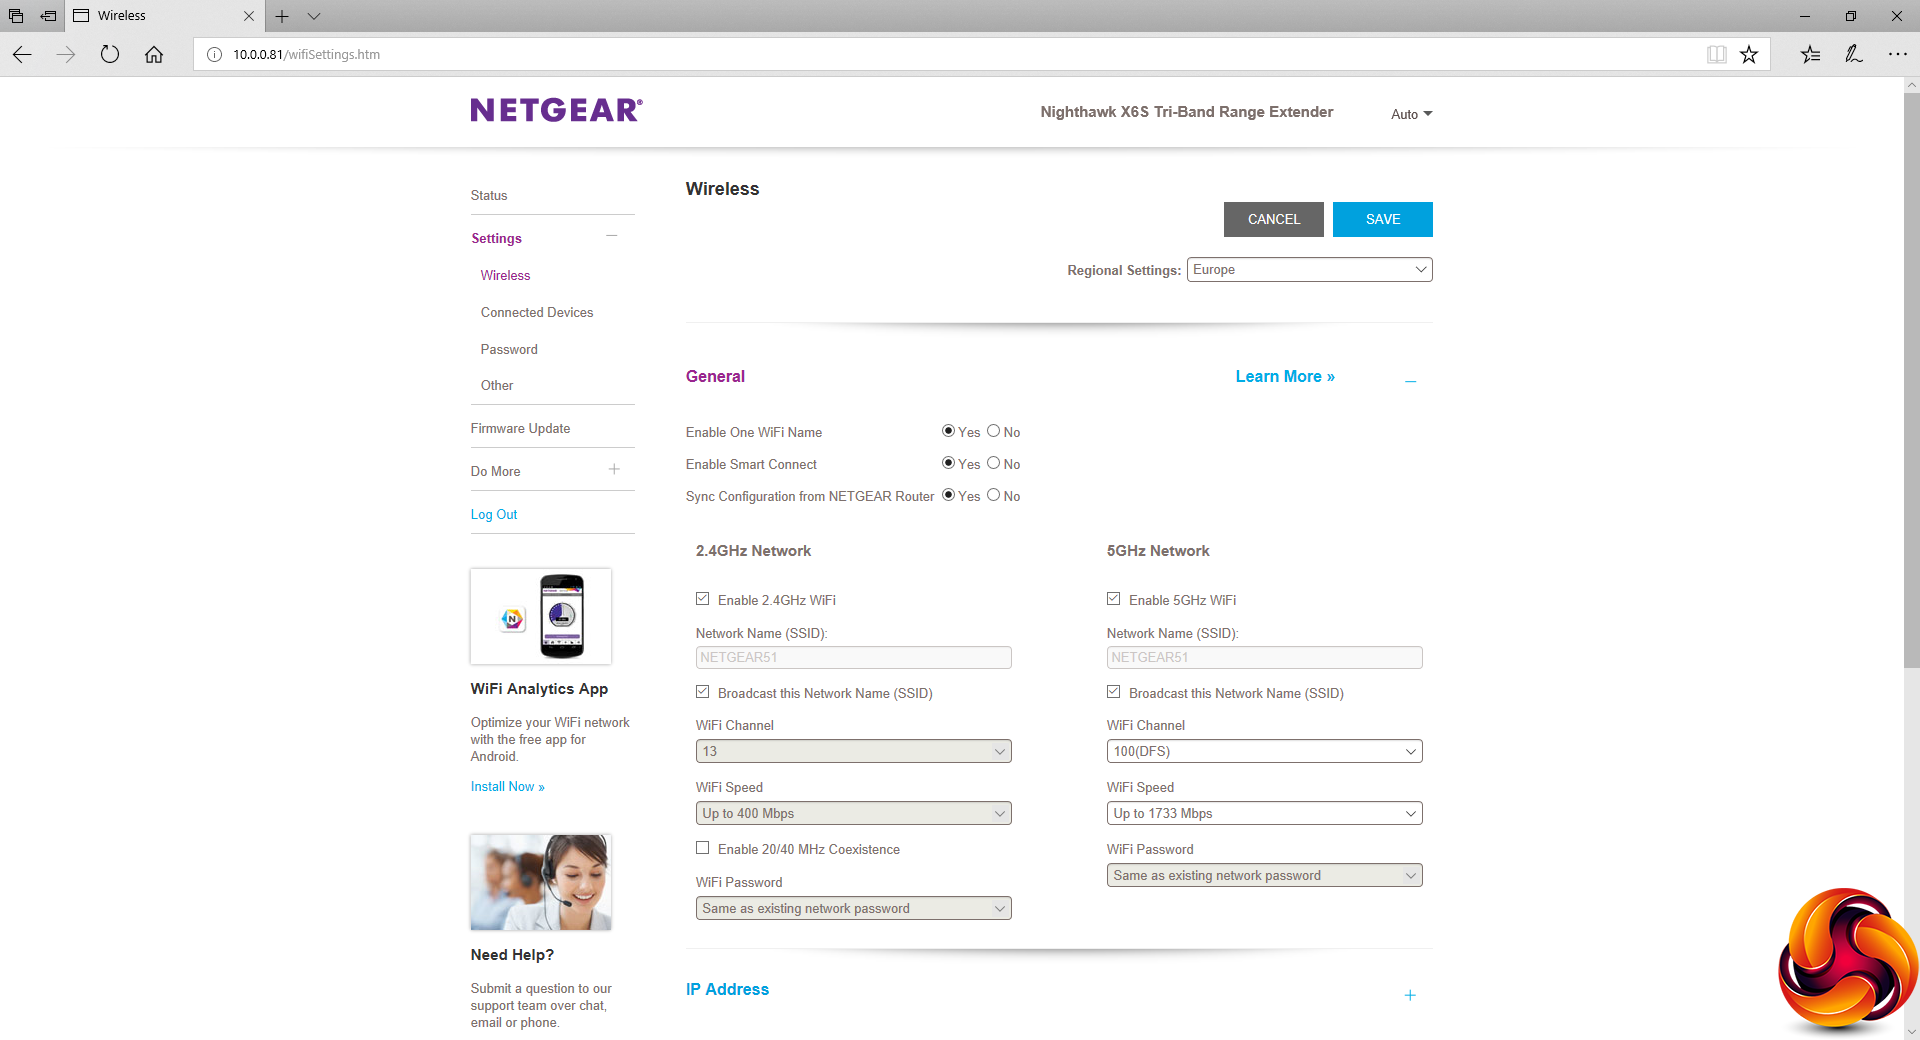The image size is (1920, 1040).
Task: Enable 20/40 MHz Coexistence checkbox
Action: (x=703, y=848)
